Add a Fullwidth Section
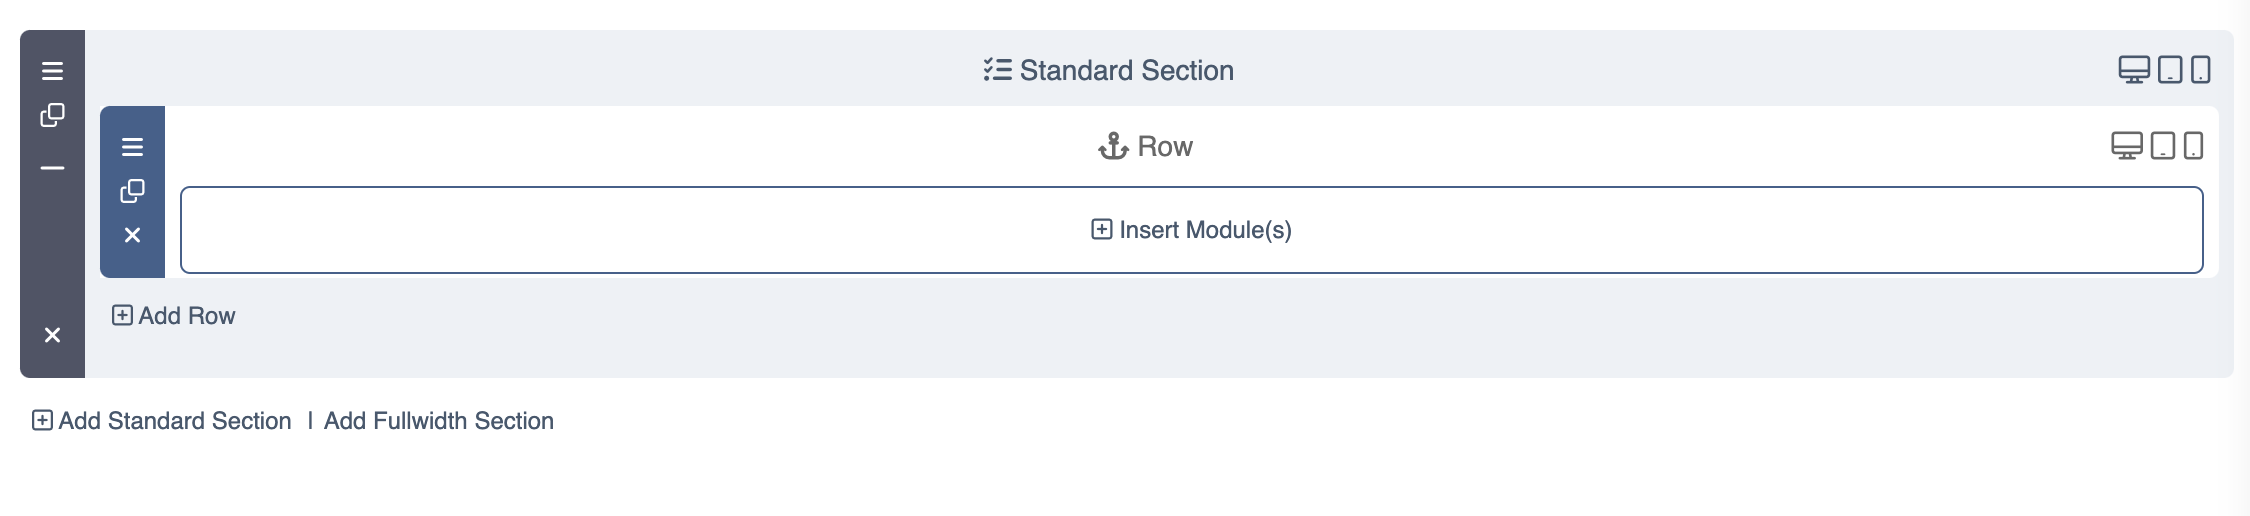 439,421
